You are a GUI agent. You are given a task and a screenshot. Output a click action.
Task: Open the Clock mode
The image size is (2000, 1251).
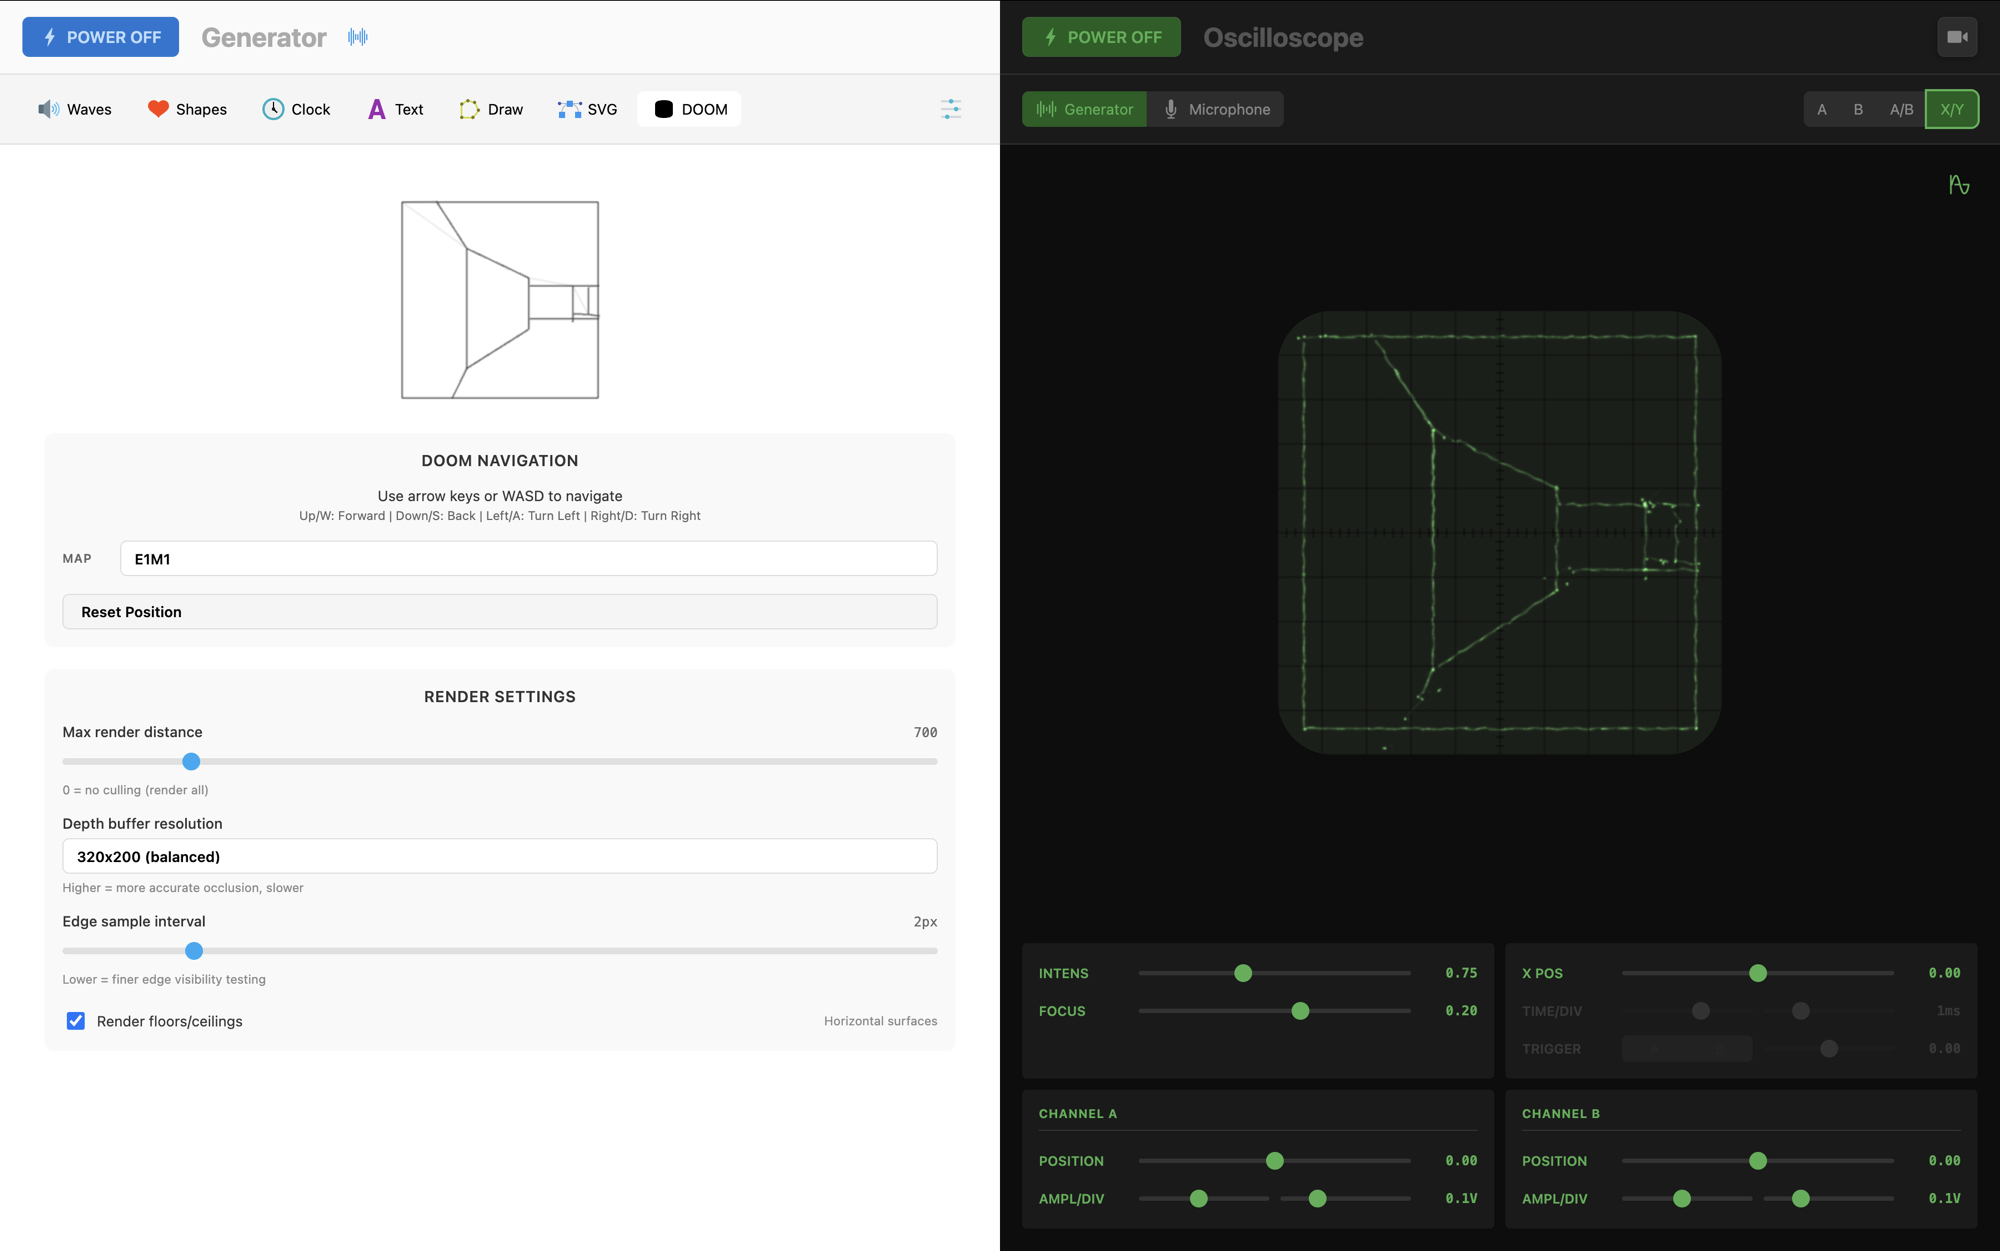pos(296,109)
